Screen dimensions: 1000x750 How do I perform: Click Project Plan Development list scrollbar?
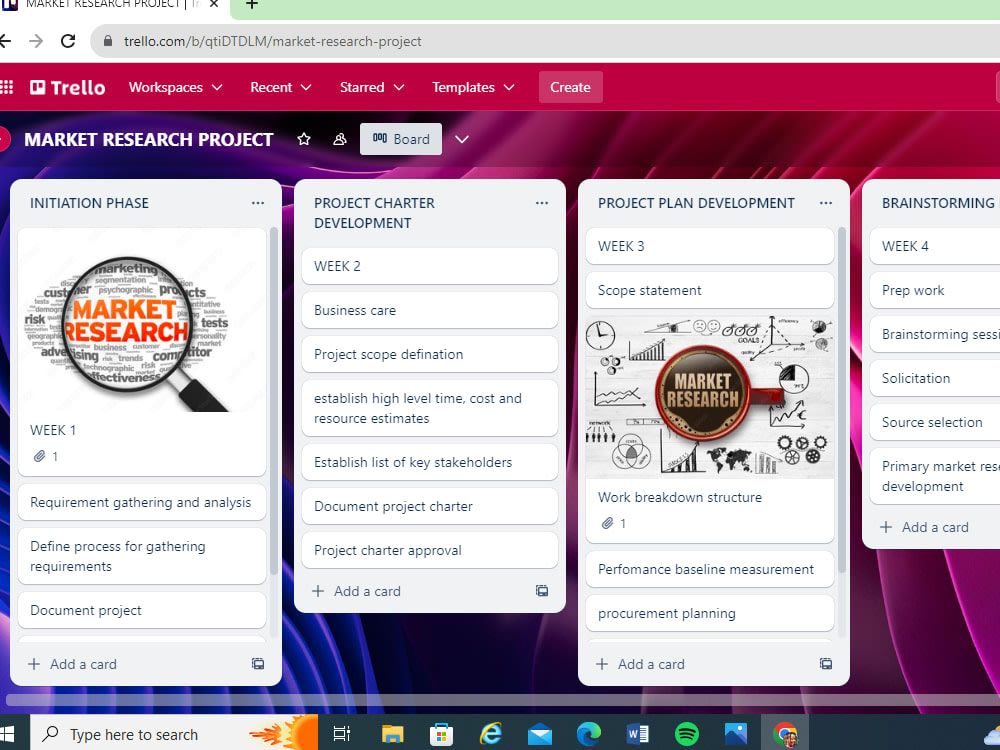(x=842, y=401)
